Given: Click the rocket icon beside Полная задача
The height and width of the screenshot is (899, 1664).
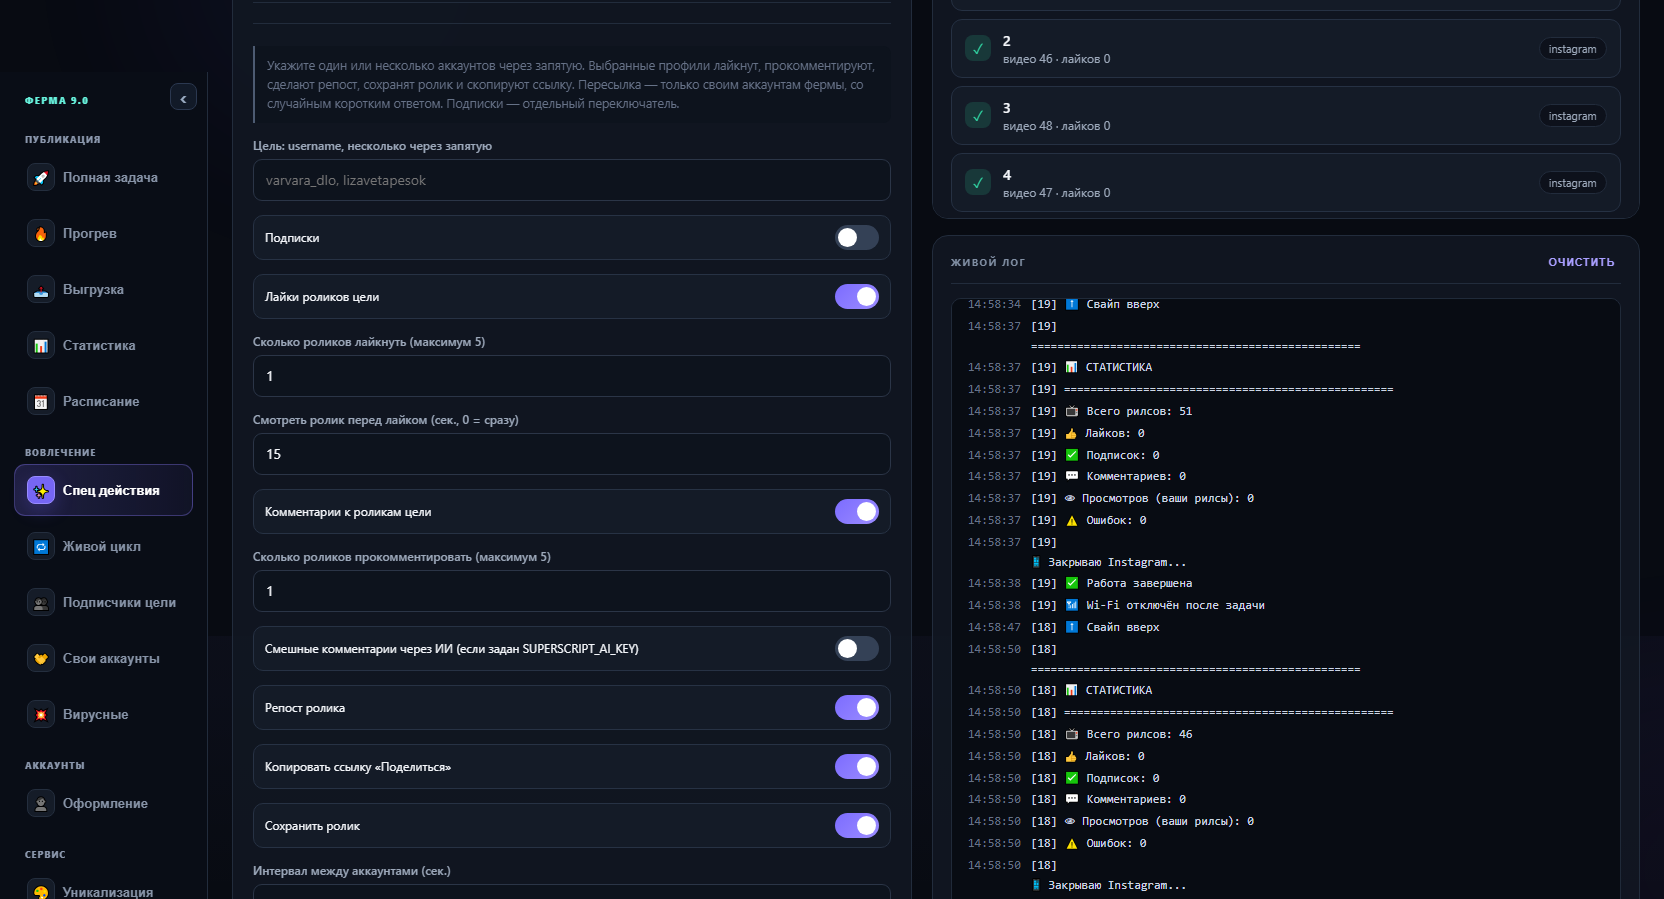Looking at the screenshot, I should tap(41, 178).
